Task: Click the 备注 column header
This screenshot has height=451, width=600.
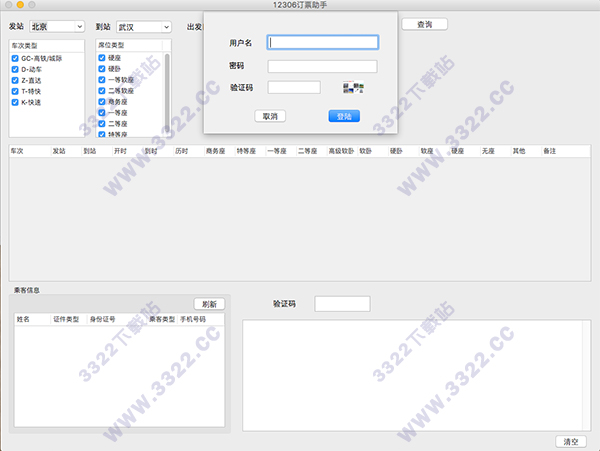Action: point(566,151)
